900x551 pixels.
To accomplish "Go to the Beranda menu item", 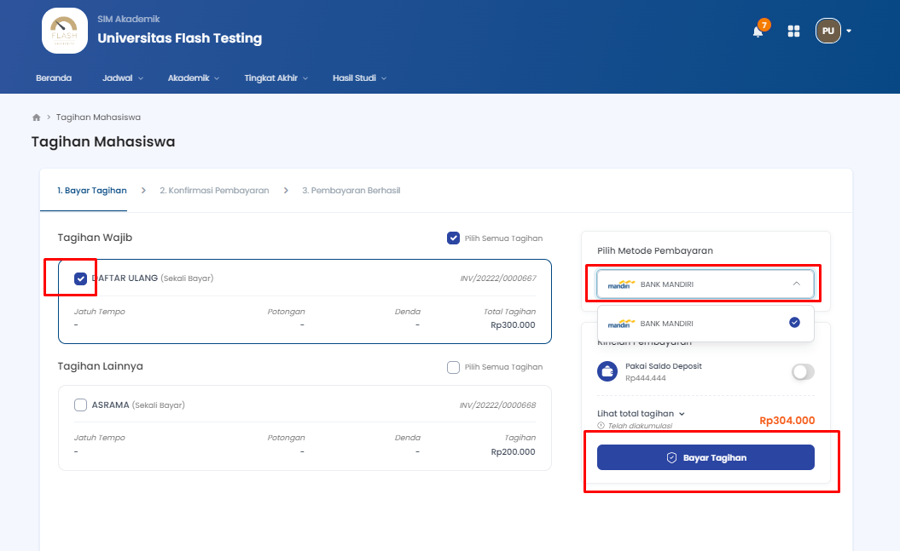I will pyautogui.click(x=54, y=78).
